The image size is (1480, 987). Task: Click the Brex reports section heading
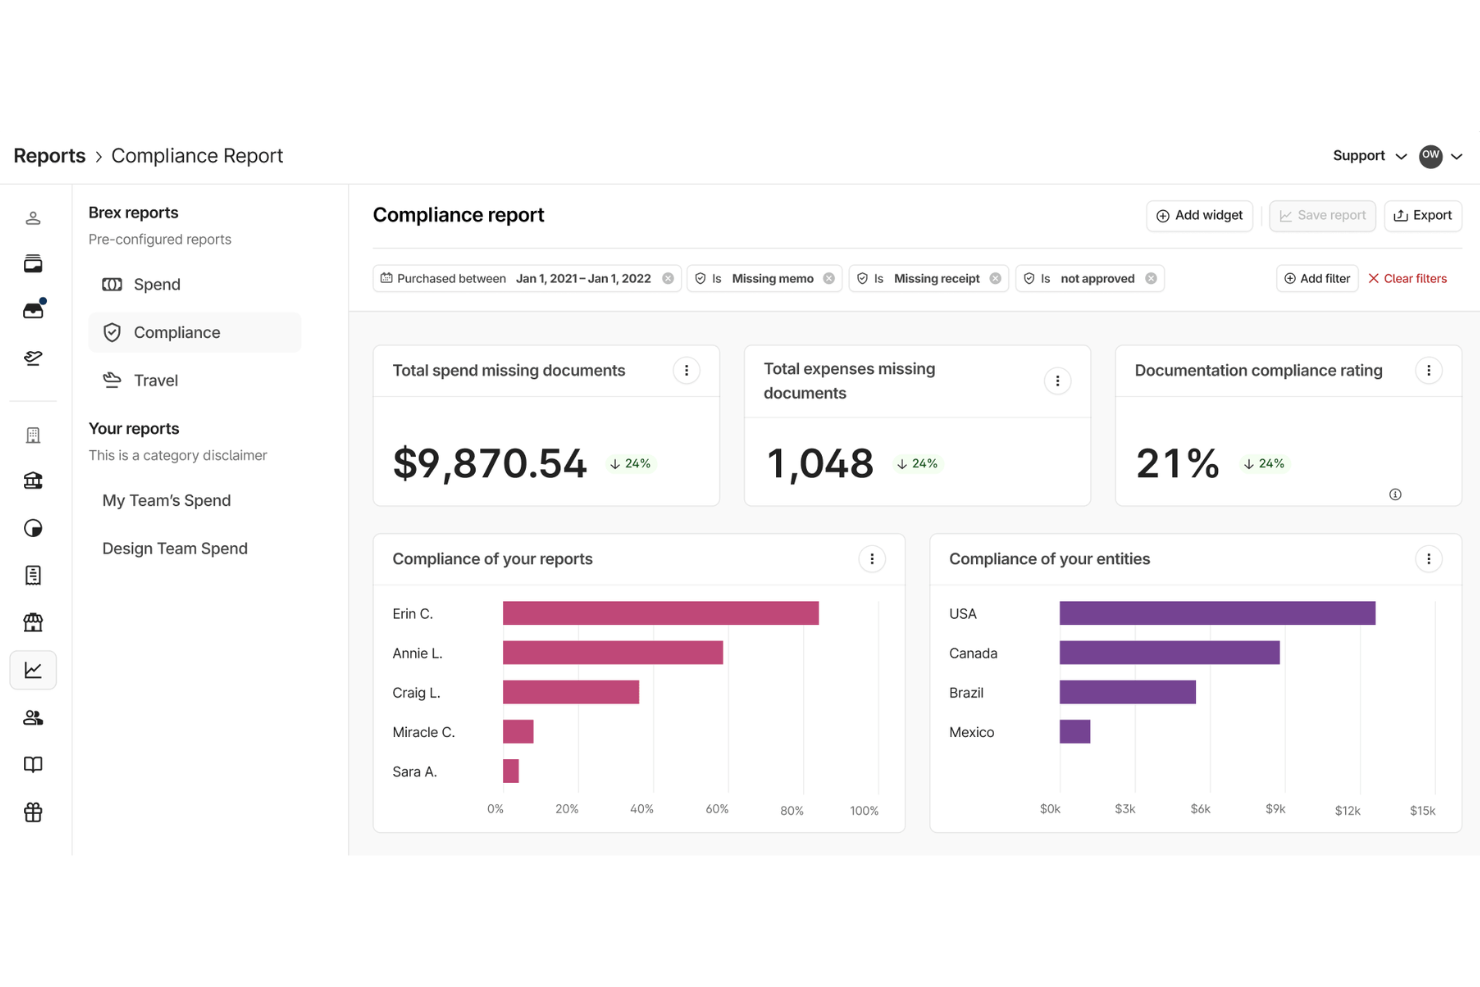pyautogui.click(x=133, y=213)
